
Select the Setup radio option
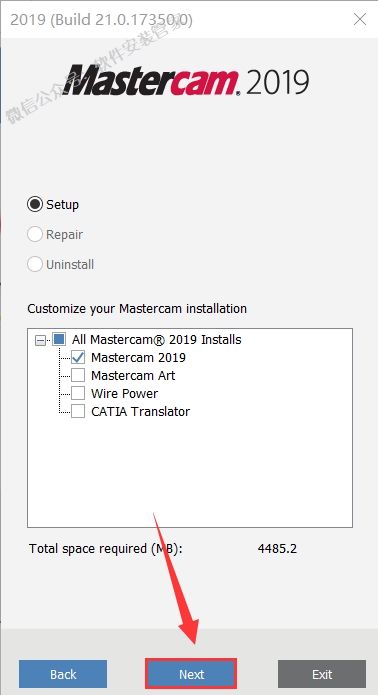coord(35,205)
